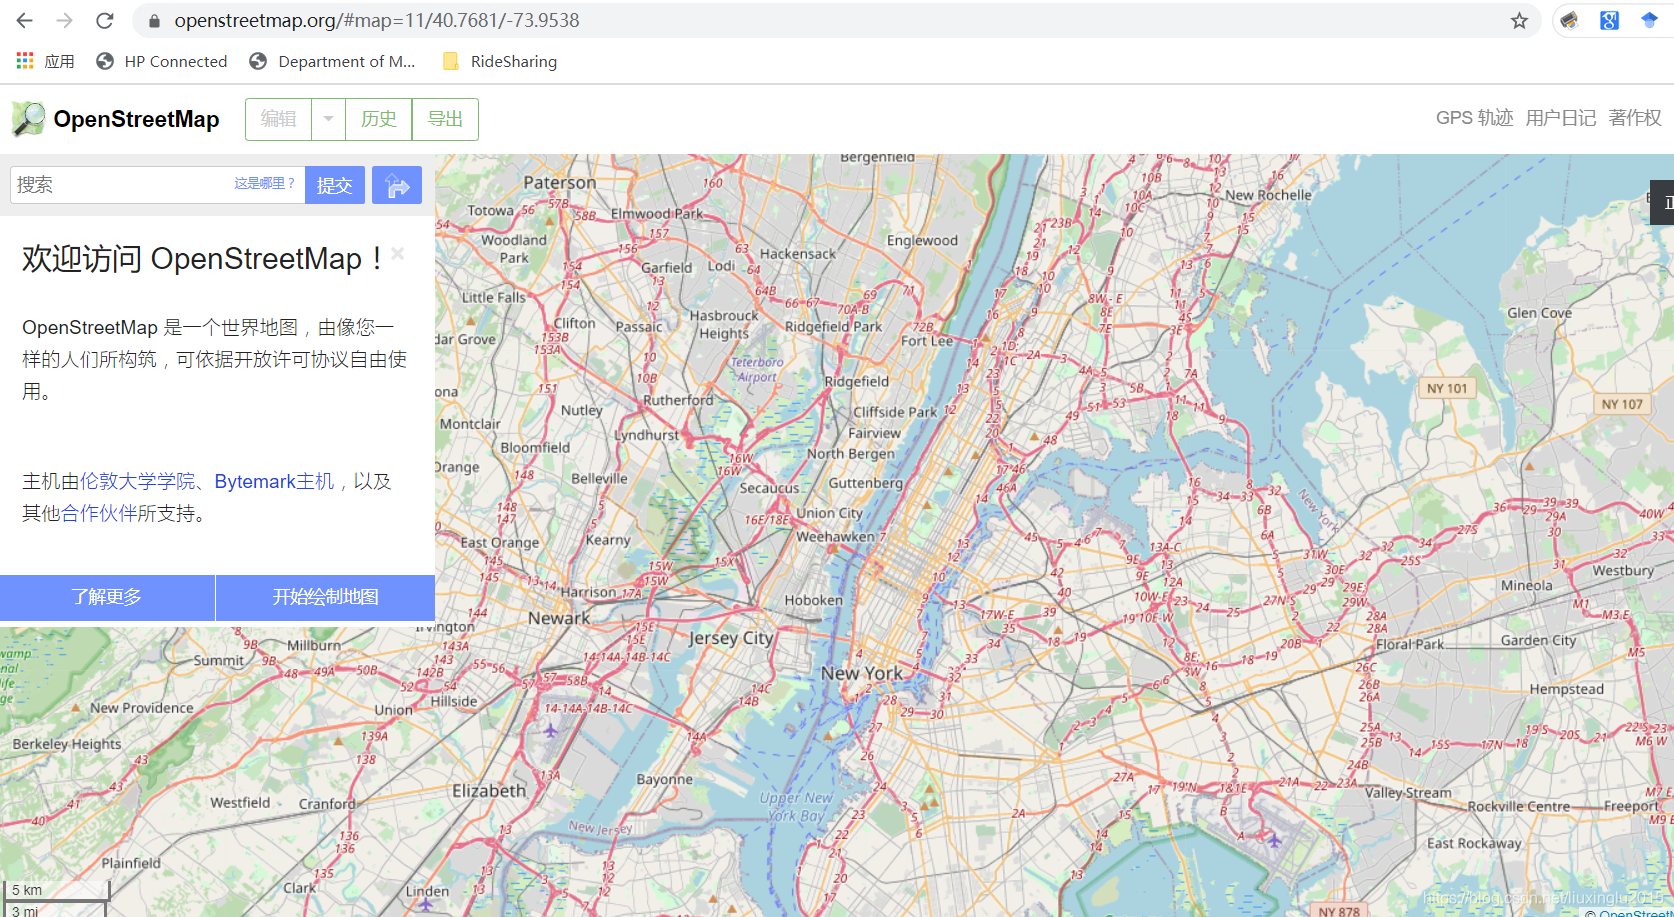Click the HTTPS lock icon in address bar
1674x917 pixels.
(152, 20)
